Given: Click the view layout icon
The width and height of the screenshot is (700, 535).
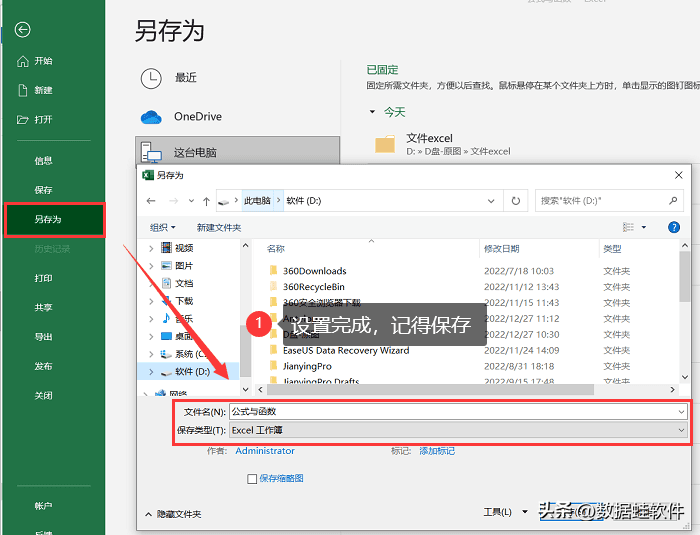Looking at the screenshot, I should [629, 227].
